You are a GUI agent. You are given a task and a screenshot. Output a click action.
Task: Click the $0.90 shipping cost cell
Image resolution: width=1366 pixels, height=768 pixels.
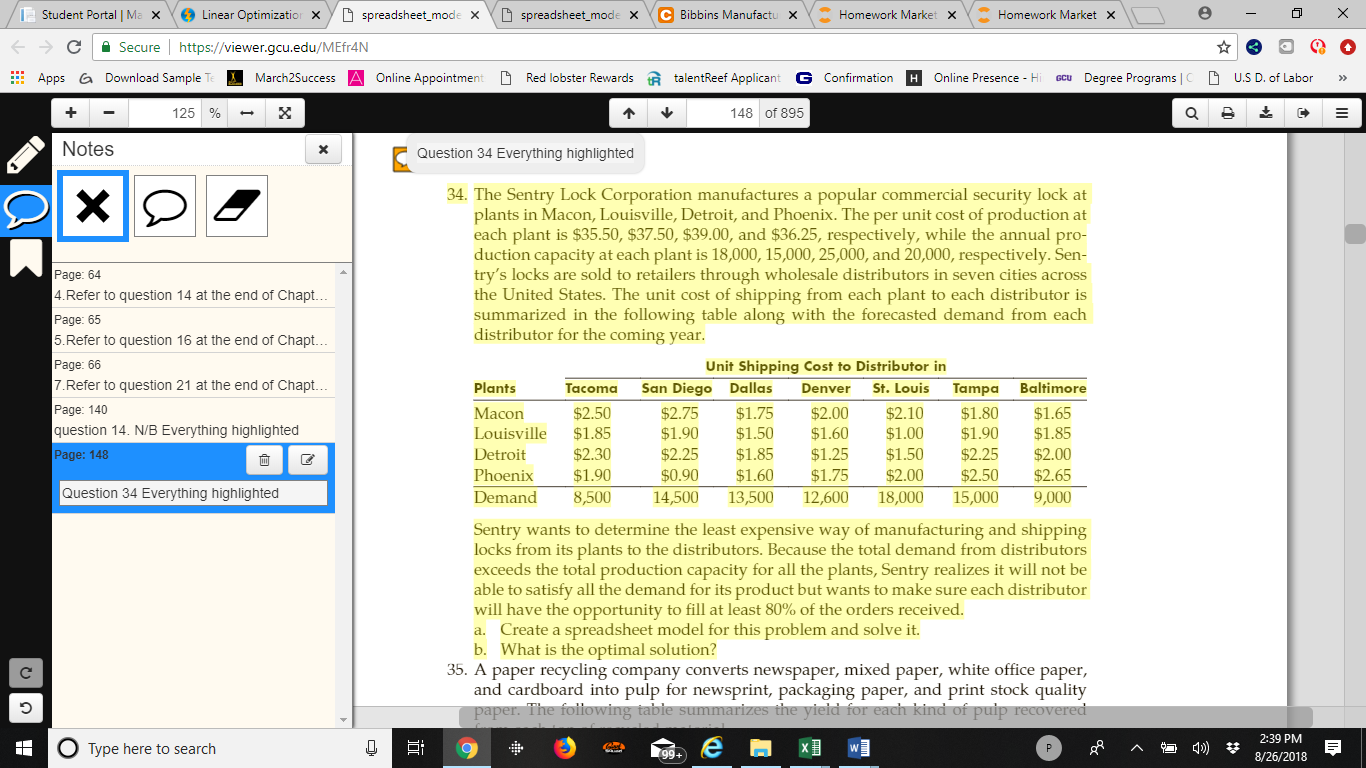pos(680,475)
